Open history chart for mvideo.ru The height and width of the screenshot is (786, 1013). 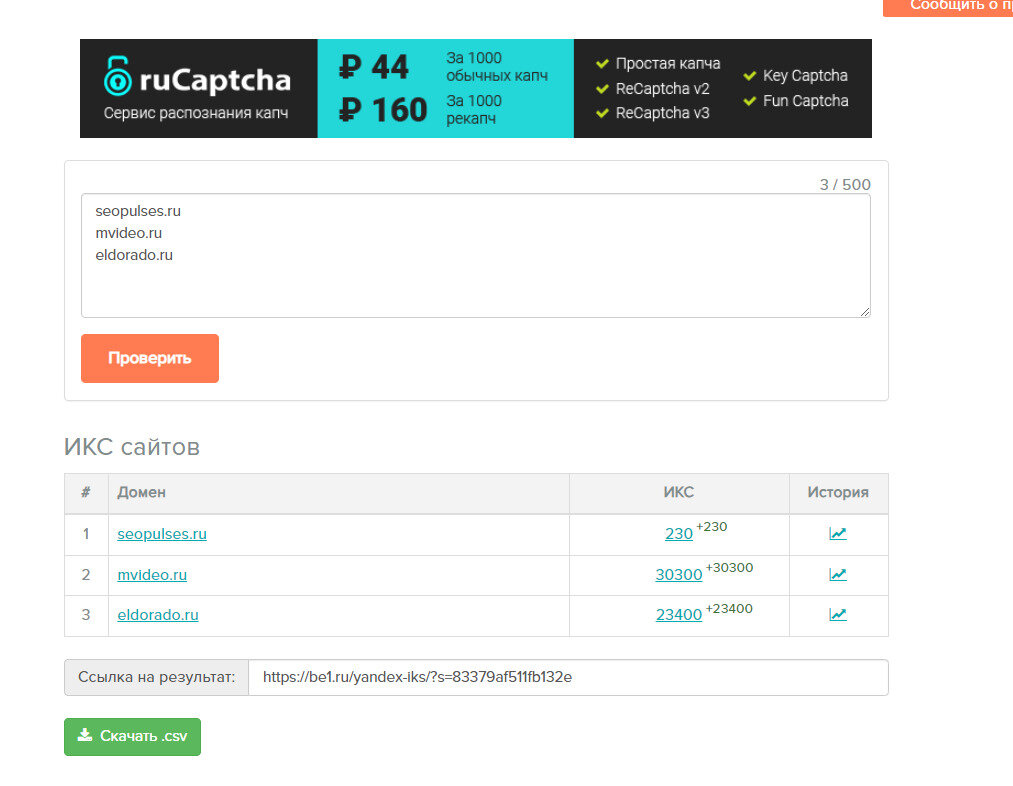(837, 574)
